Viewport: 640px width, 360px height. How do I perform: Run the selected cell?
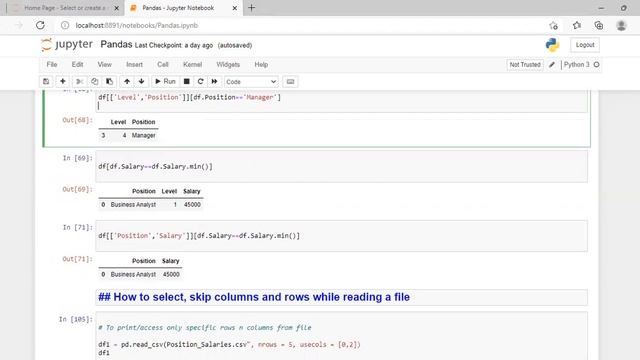click(x=165, y=82)
